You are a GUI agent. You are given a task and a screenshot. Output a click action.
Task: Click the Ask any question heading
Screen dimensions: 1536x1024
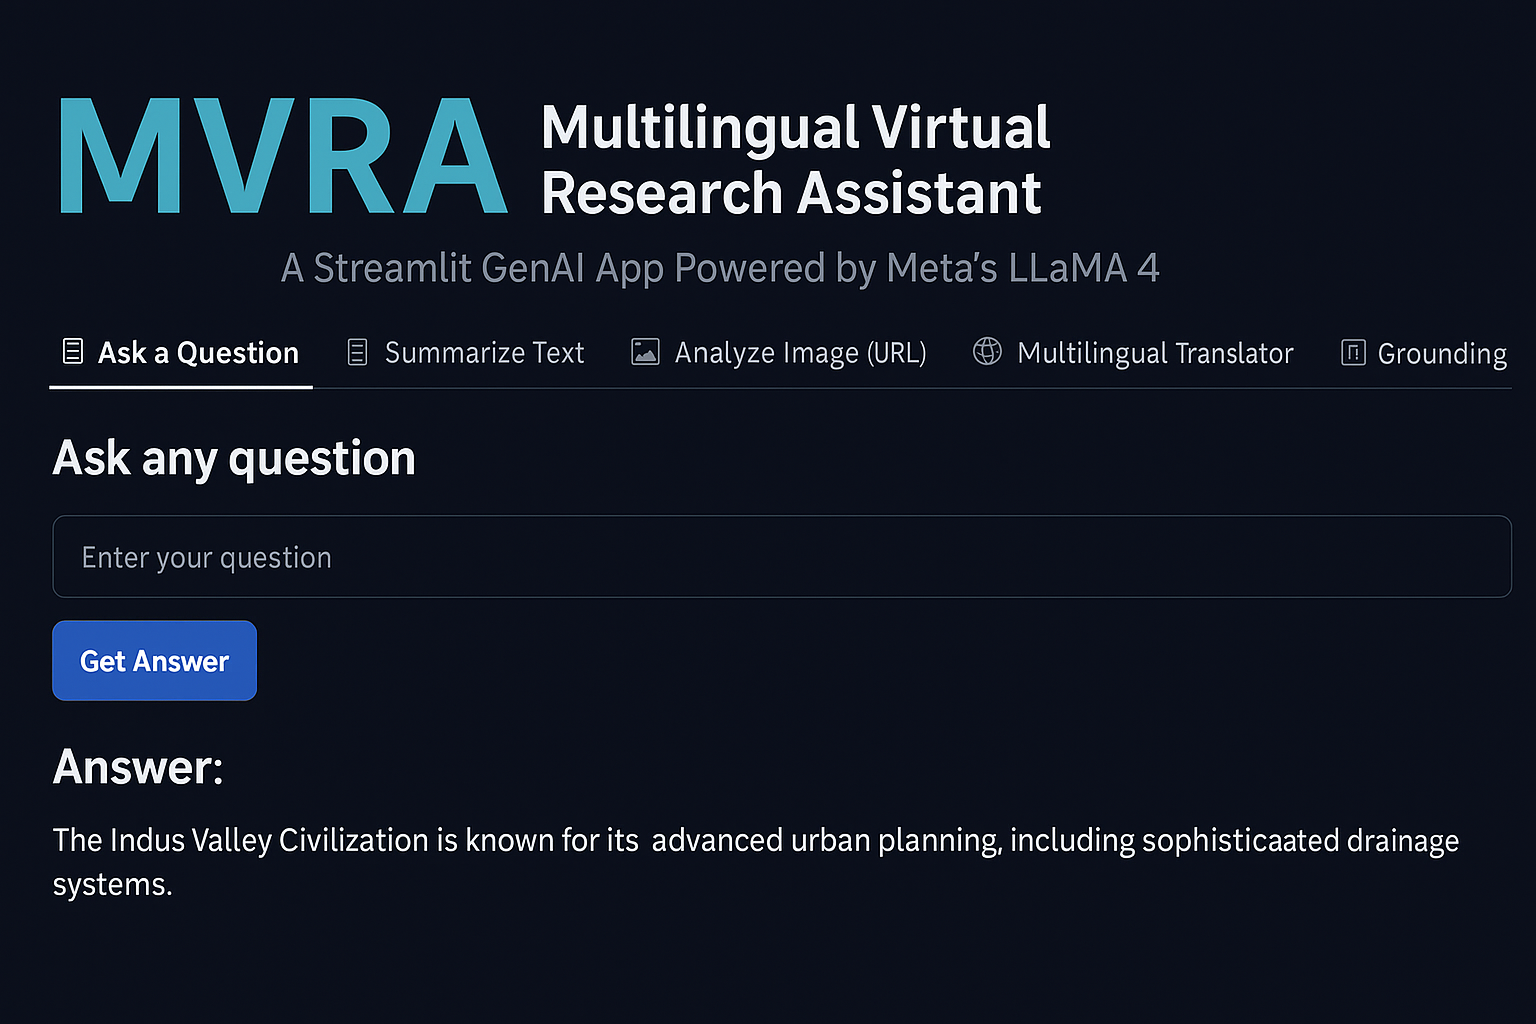click(x=234, y=458)
